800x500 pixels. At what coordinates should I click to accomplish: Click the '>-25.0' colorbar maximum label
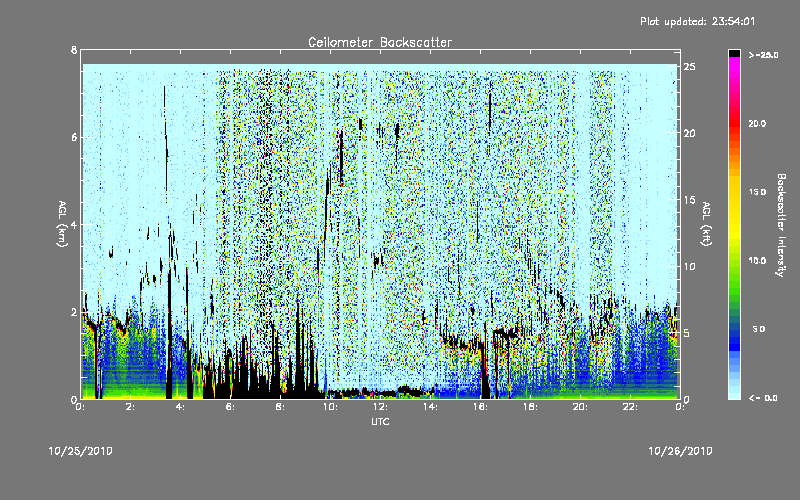click(x=764, y=55)
